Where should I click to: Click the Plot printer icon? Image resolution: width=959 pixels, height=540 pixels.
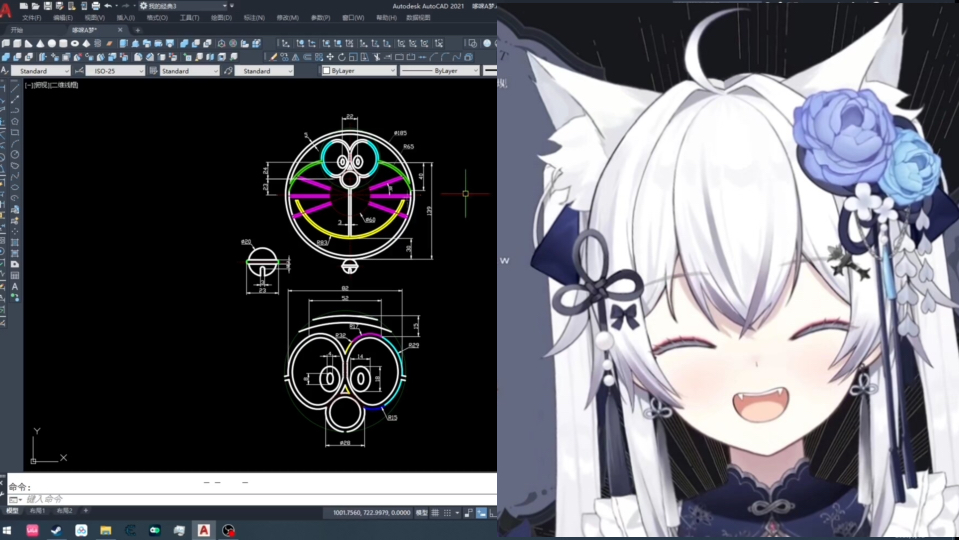click(x=95, y=6)
